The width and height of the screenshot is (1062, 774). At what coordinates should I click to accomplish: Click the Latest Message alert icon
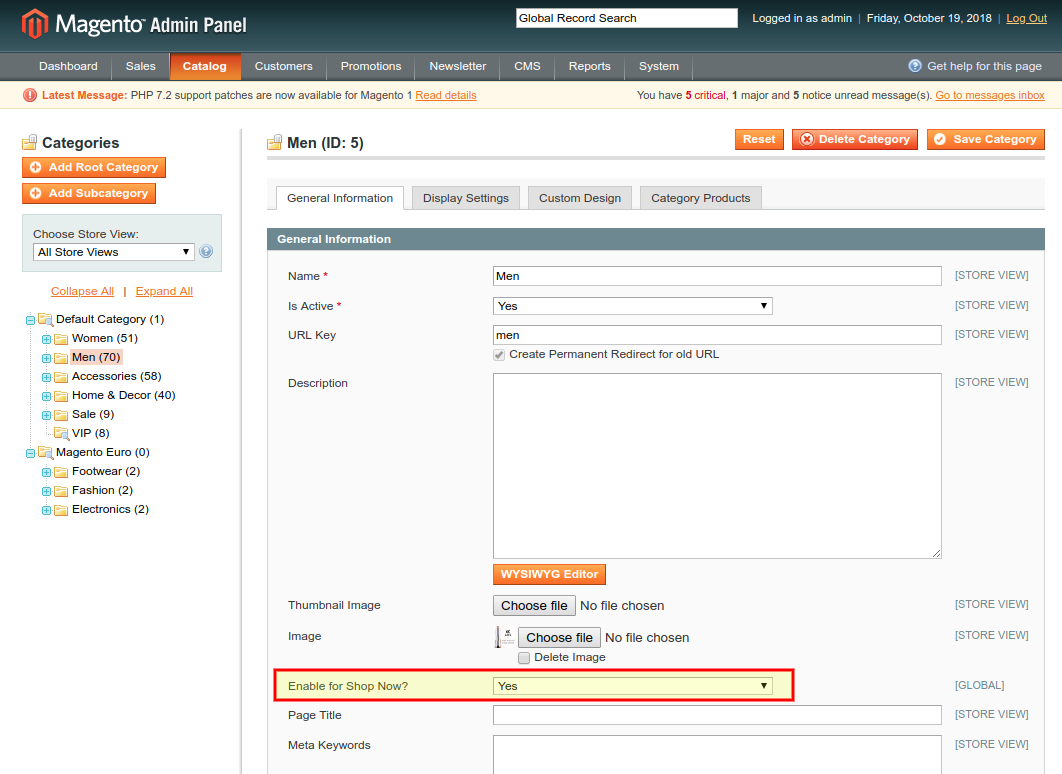pos(30,95)
